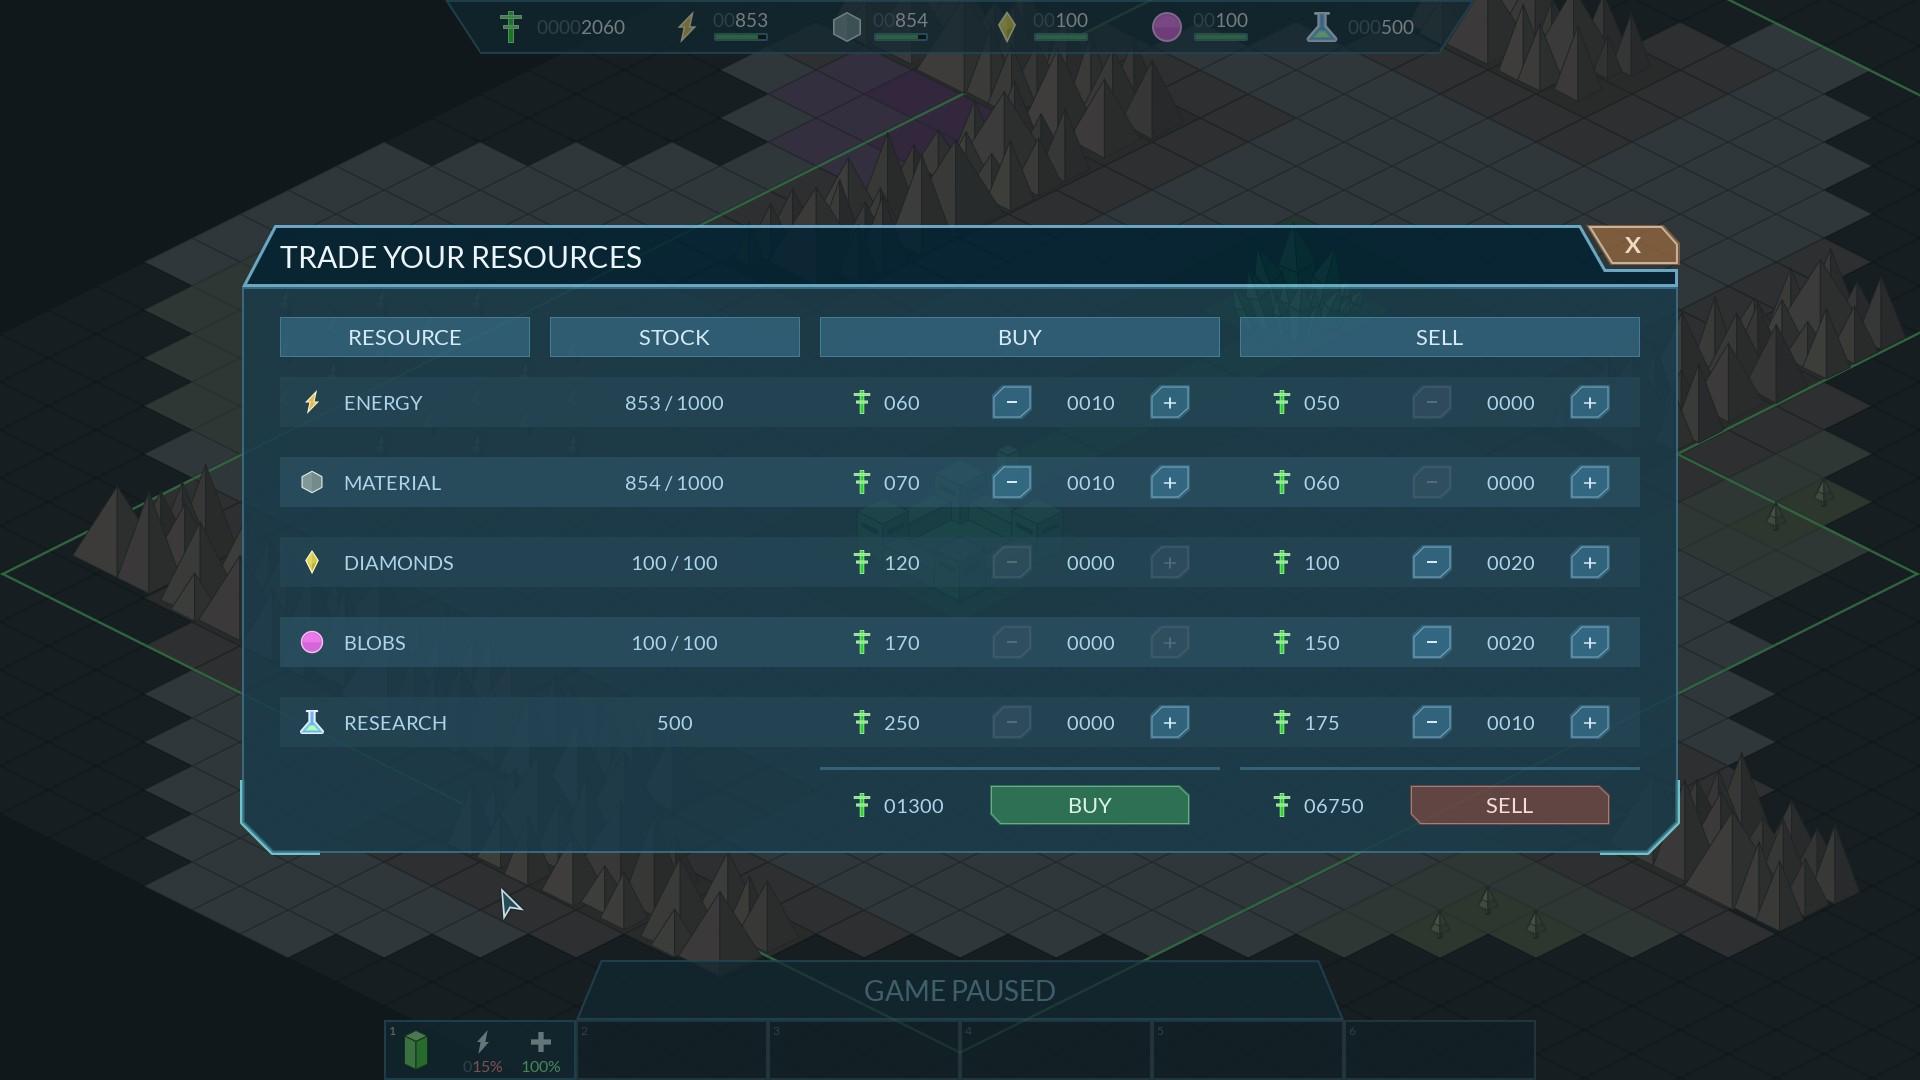1920x1080 pixels.
Task: Close the trade window with X
Action: (1632, 246)
